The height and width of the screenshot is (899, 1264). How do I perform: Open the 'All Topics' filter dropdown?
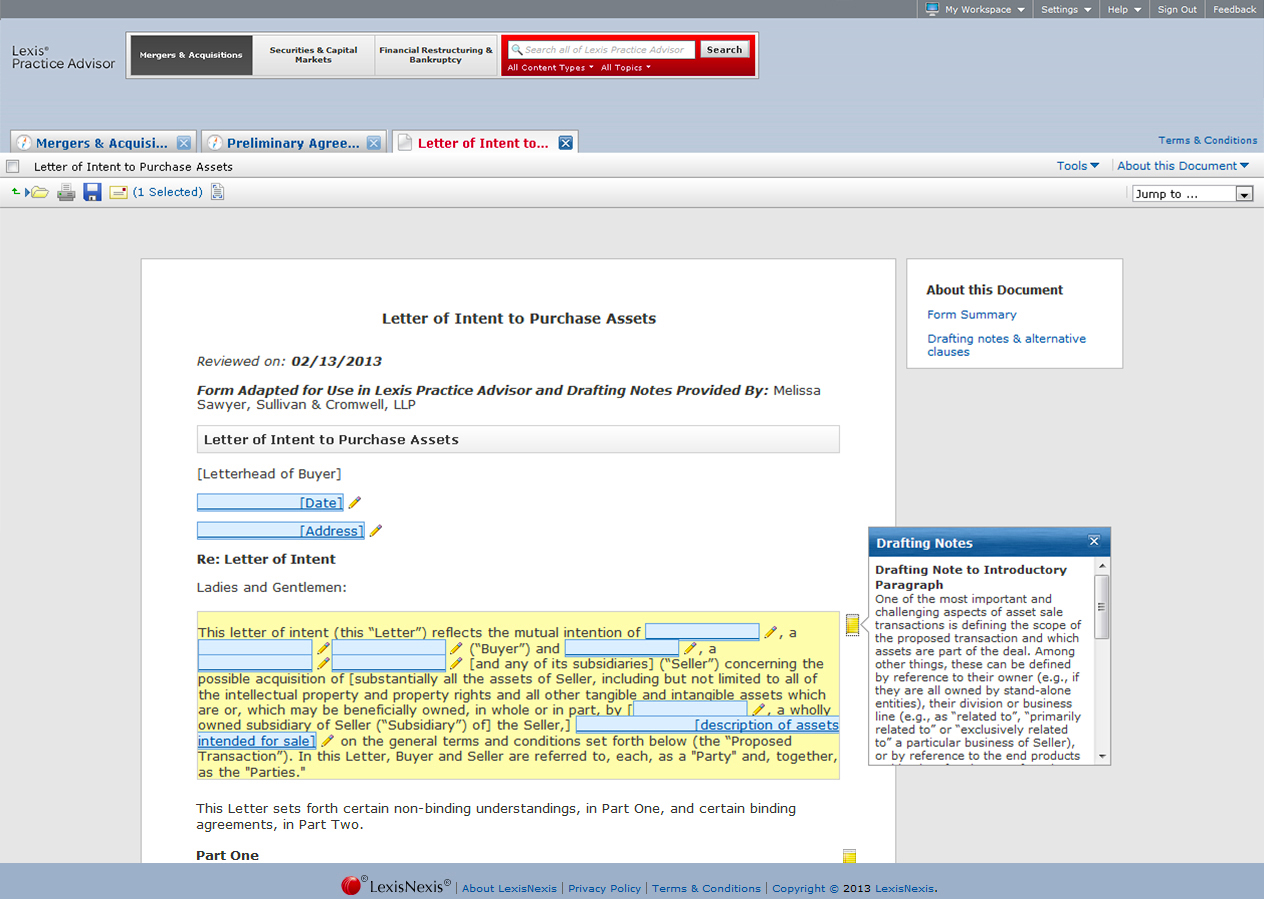coord(626,68)
